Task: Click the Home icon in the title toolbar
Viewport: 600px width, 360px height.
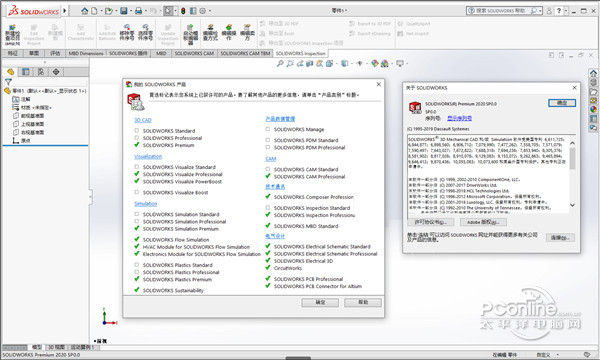Action: [x=85, y=11]
